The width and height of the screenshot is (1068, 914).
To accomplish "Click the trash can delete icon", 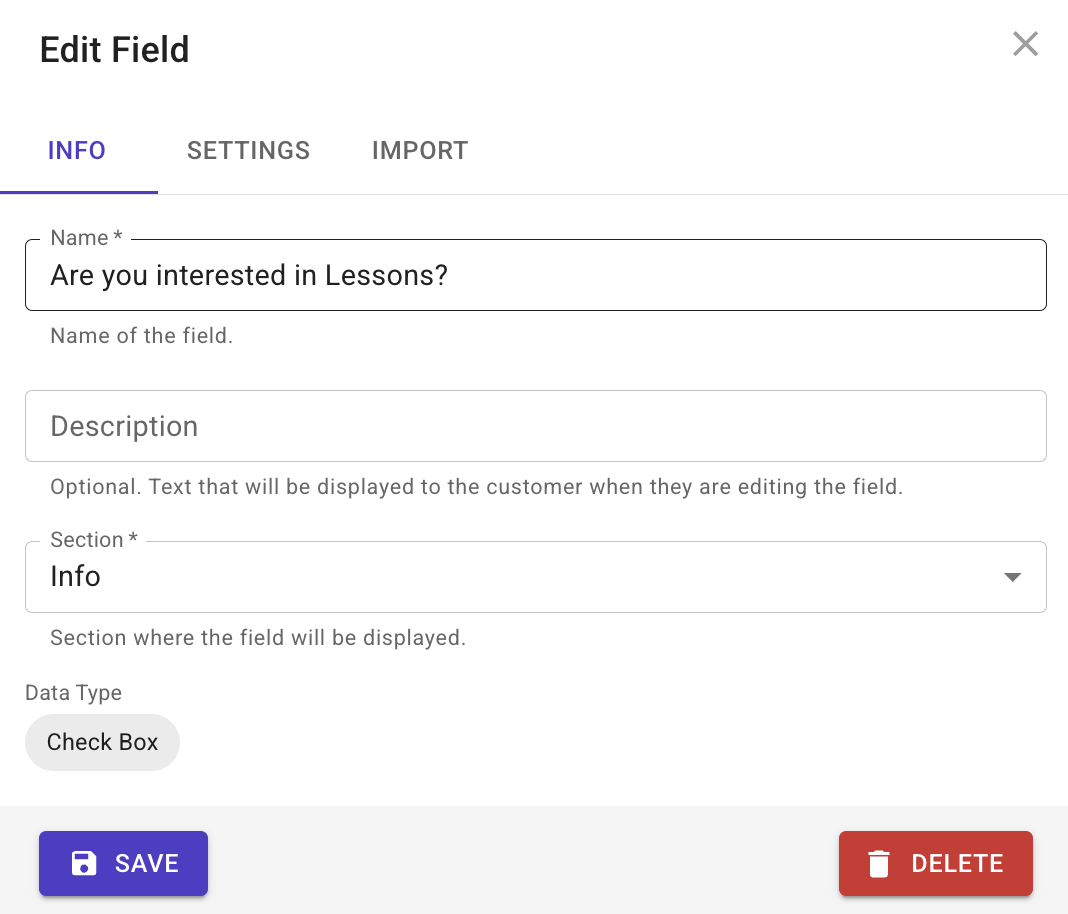I will [879, 863].
